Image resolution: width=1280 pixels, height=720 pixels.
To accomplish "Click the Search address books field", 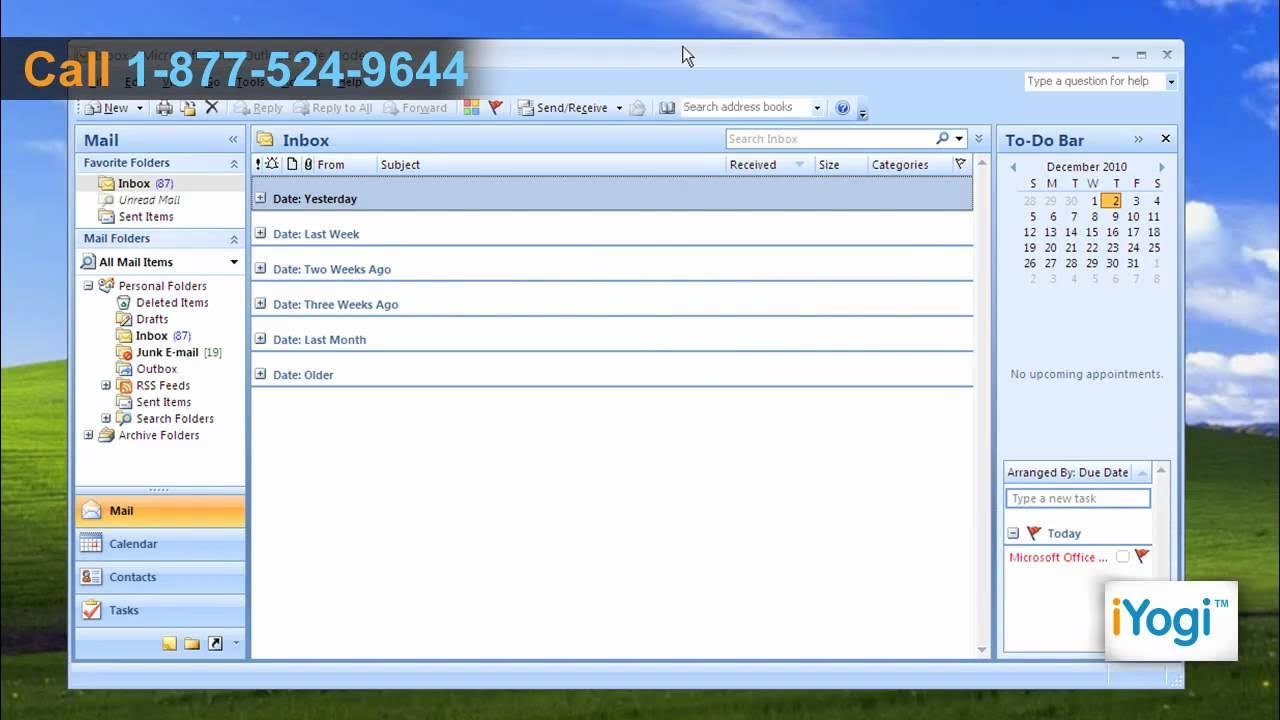I will point(745,107).
